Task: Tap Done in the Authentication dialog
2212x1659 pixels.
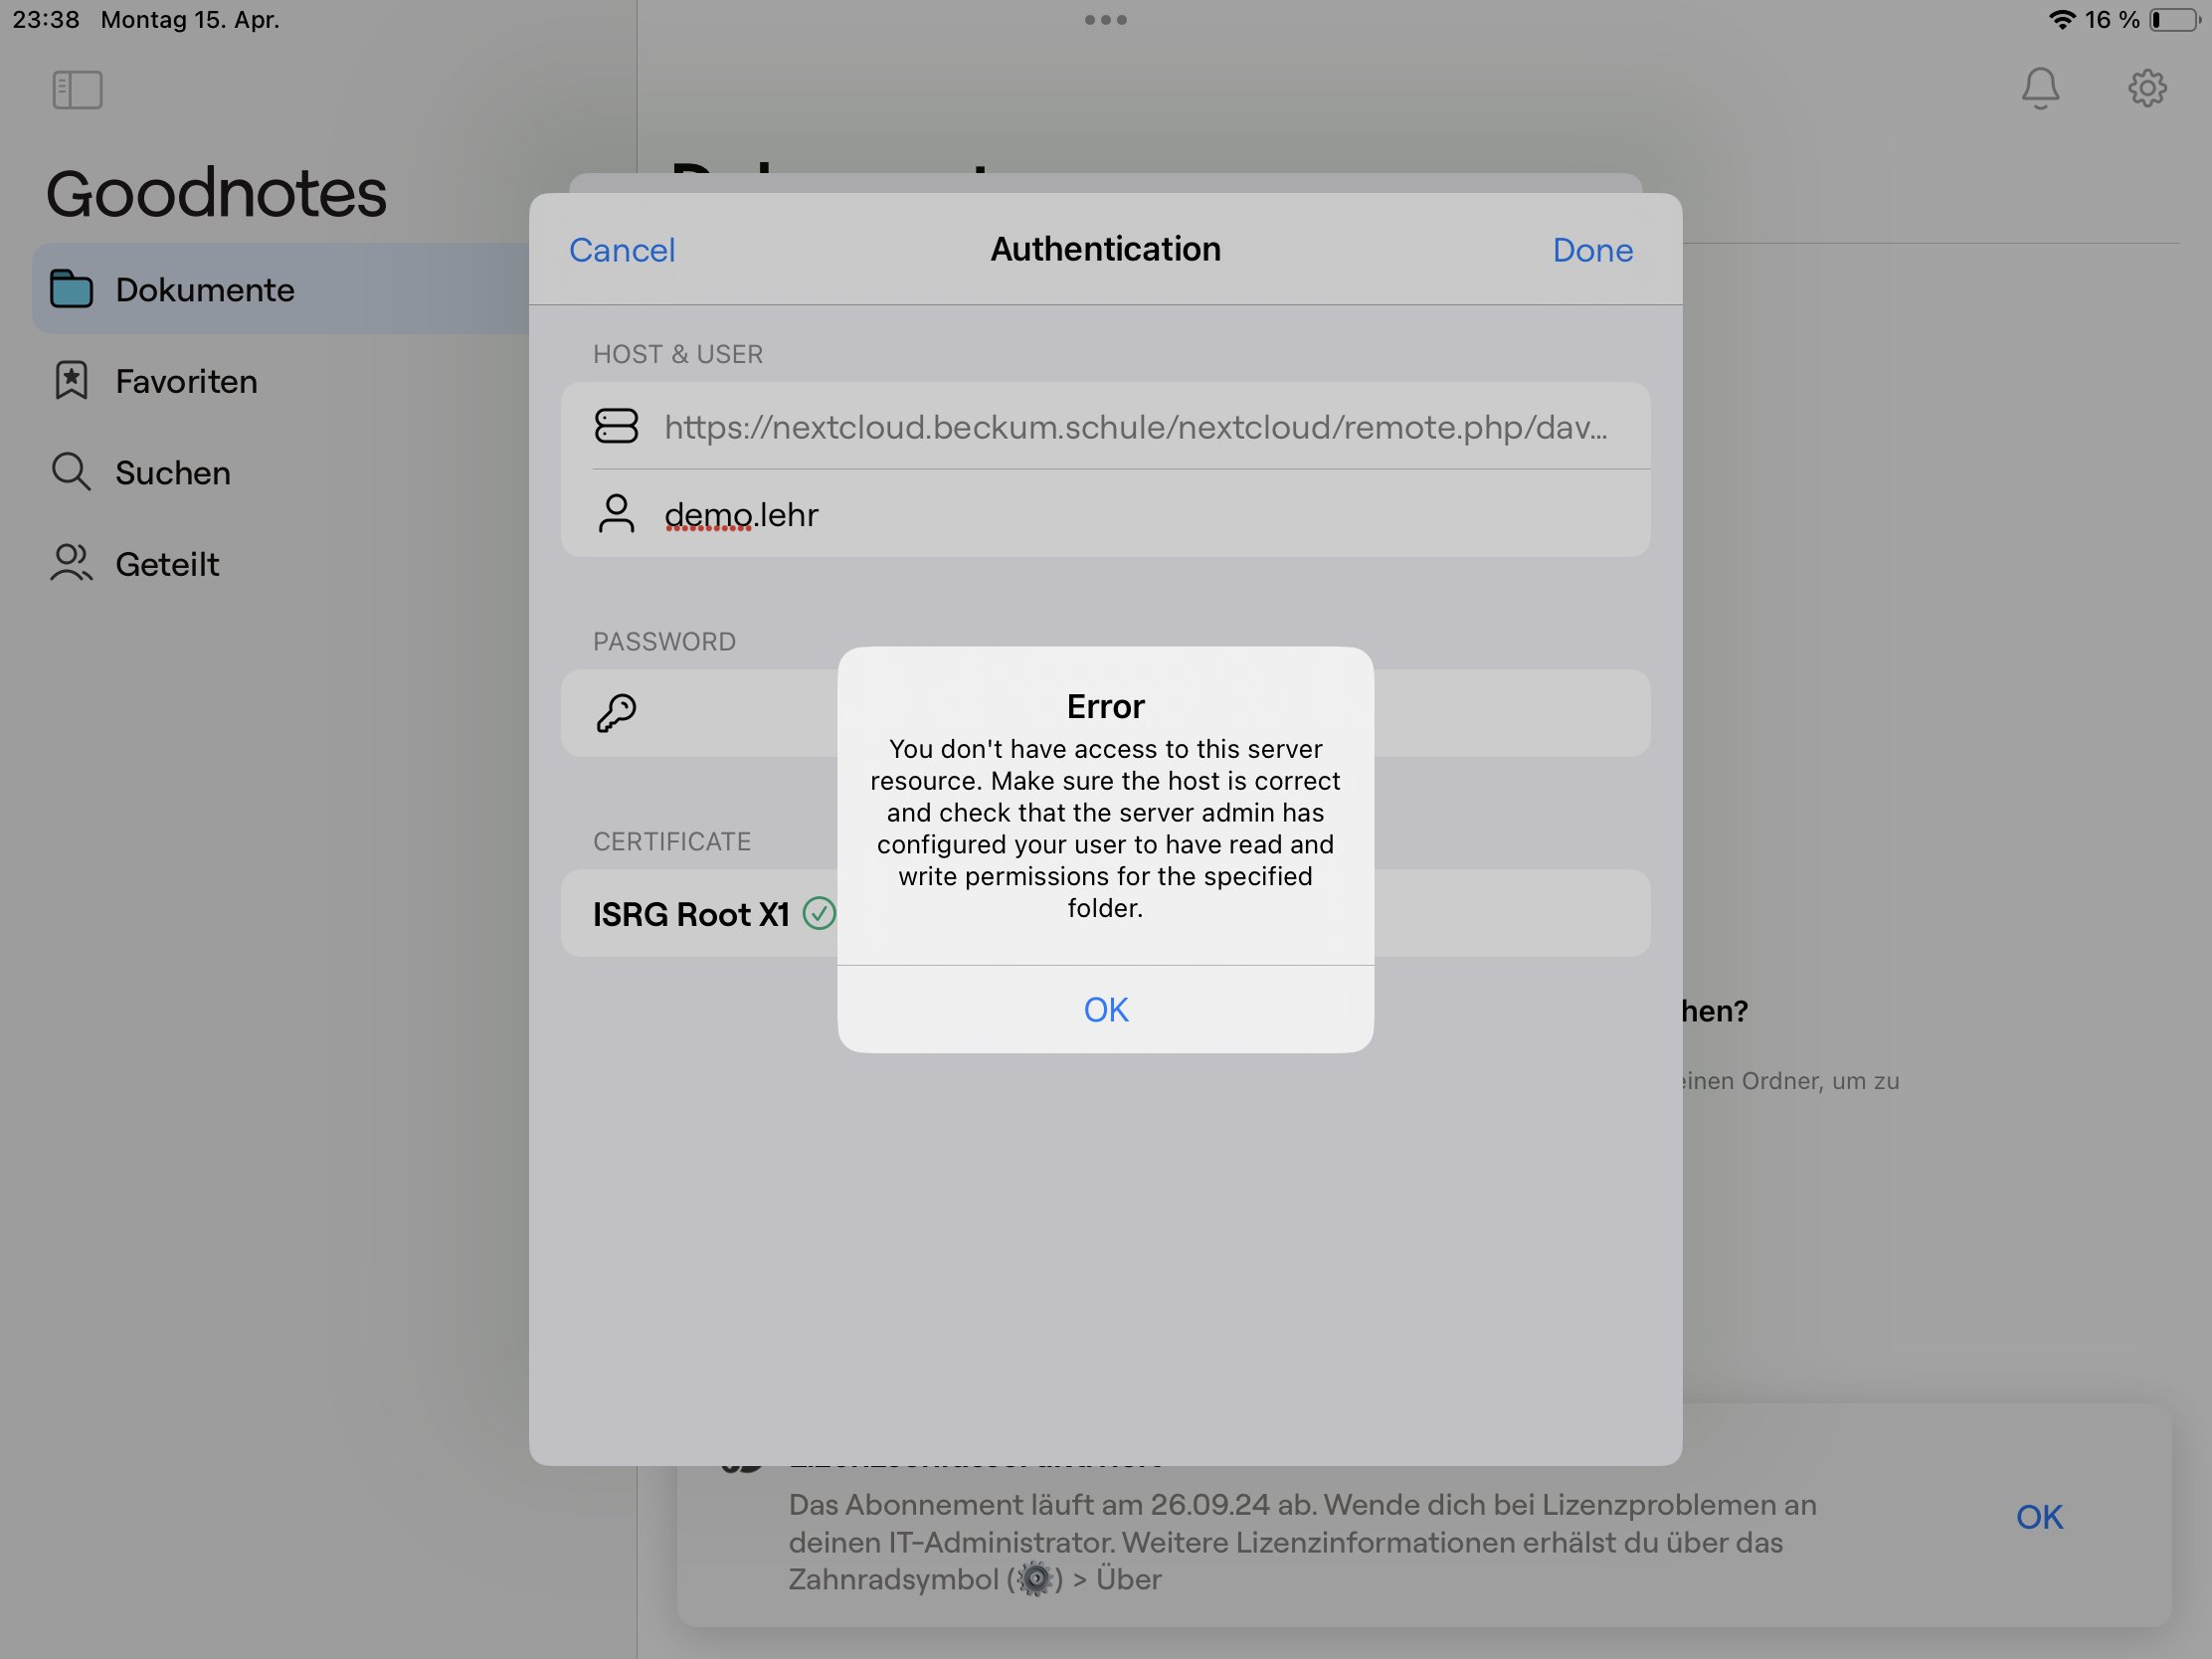Action: click(1592, 250)
